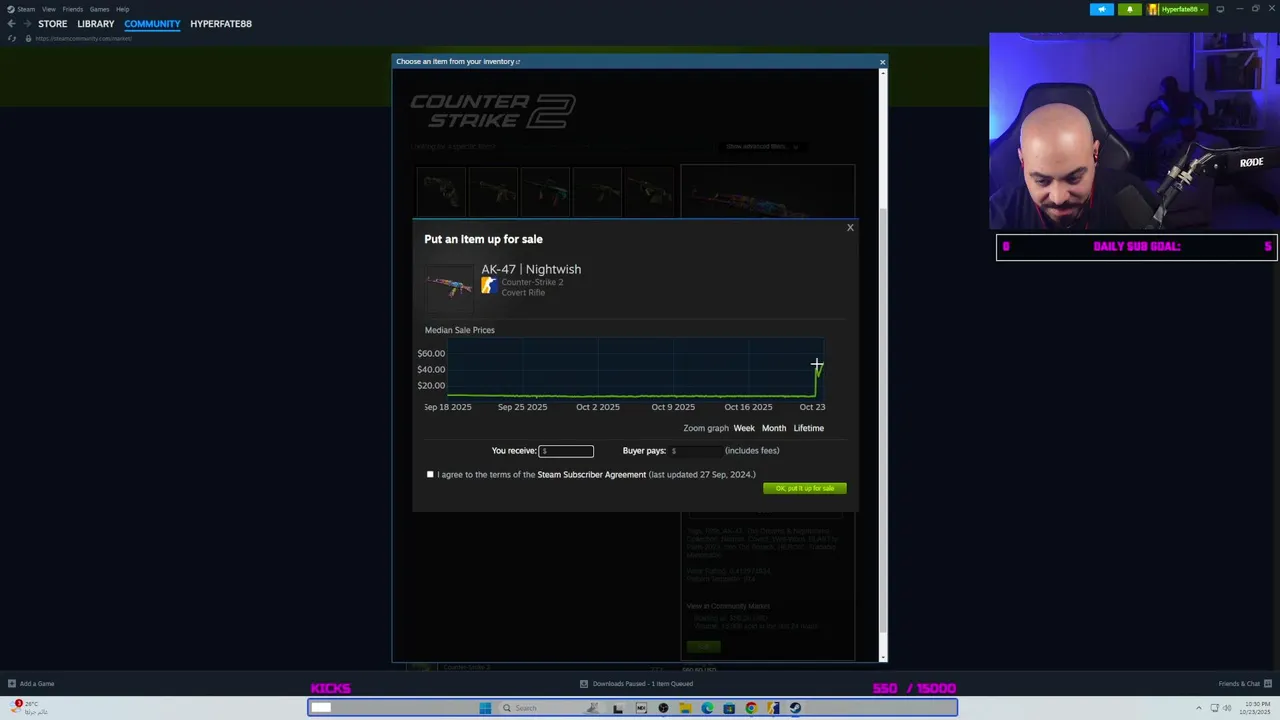Click the volume icon in system tray
The width and height of the screenshot is (1280, 720).
1228,708
